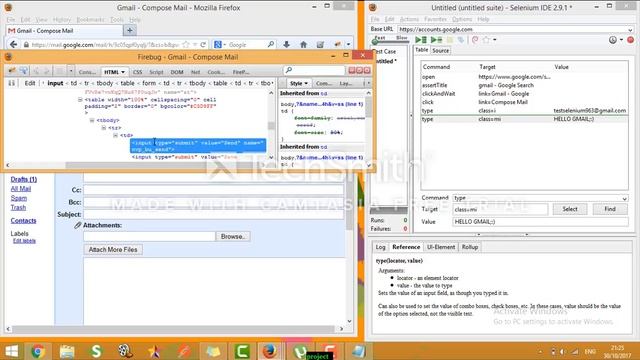Open Drafts (1) link in Gmail
640x360 pixels.
pyautogui.click(x=24, y=179)
